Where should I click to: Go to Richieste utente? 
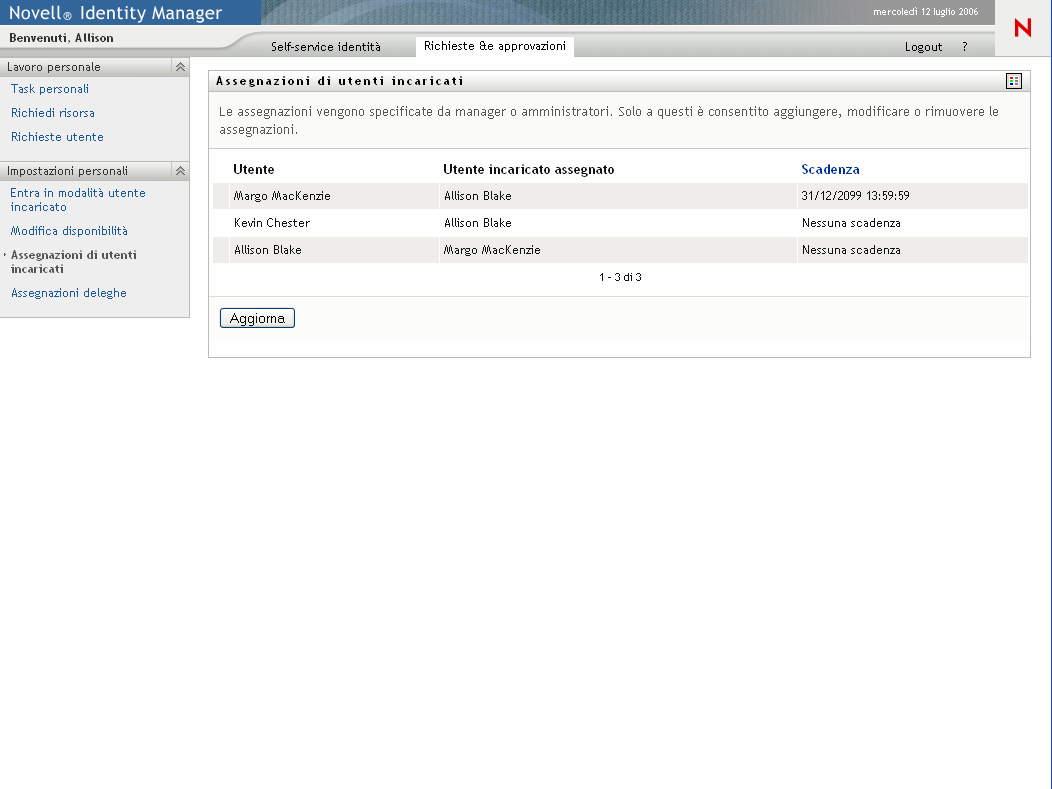(57, 137)
